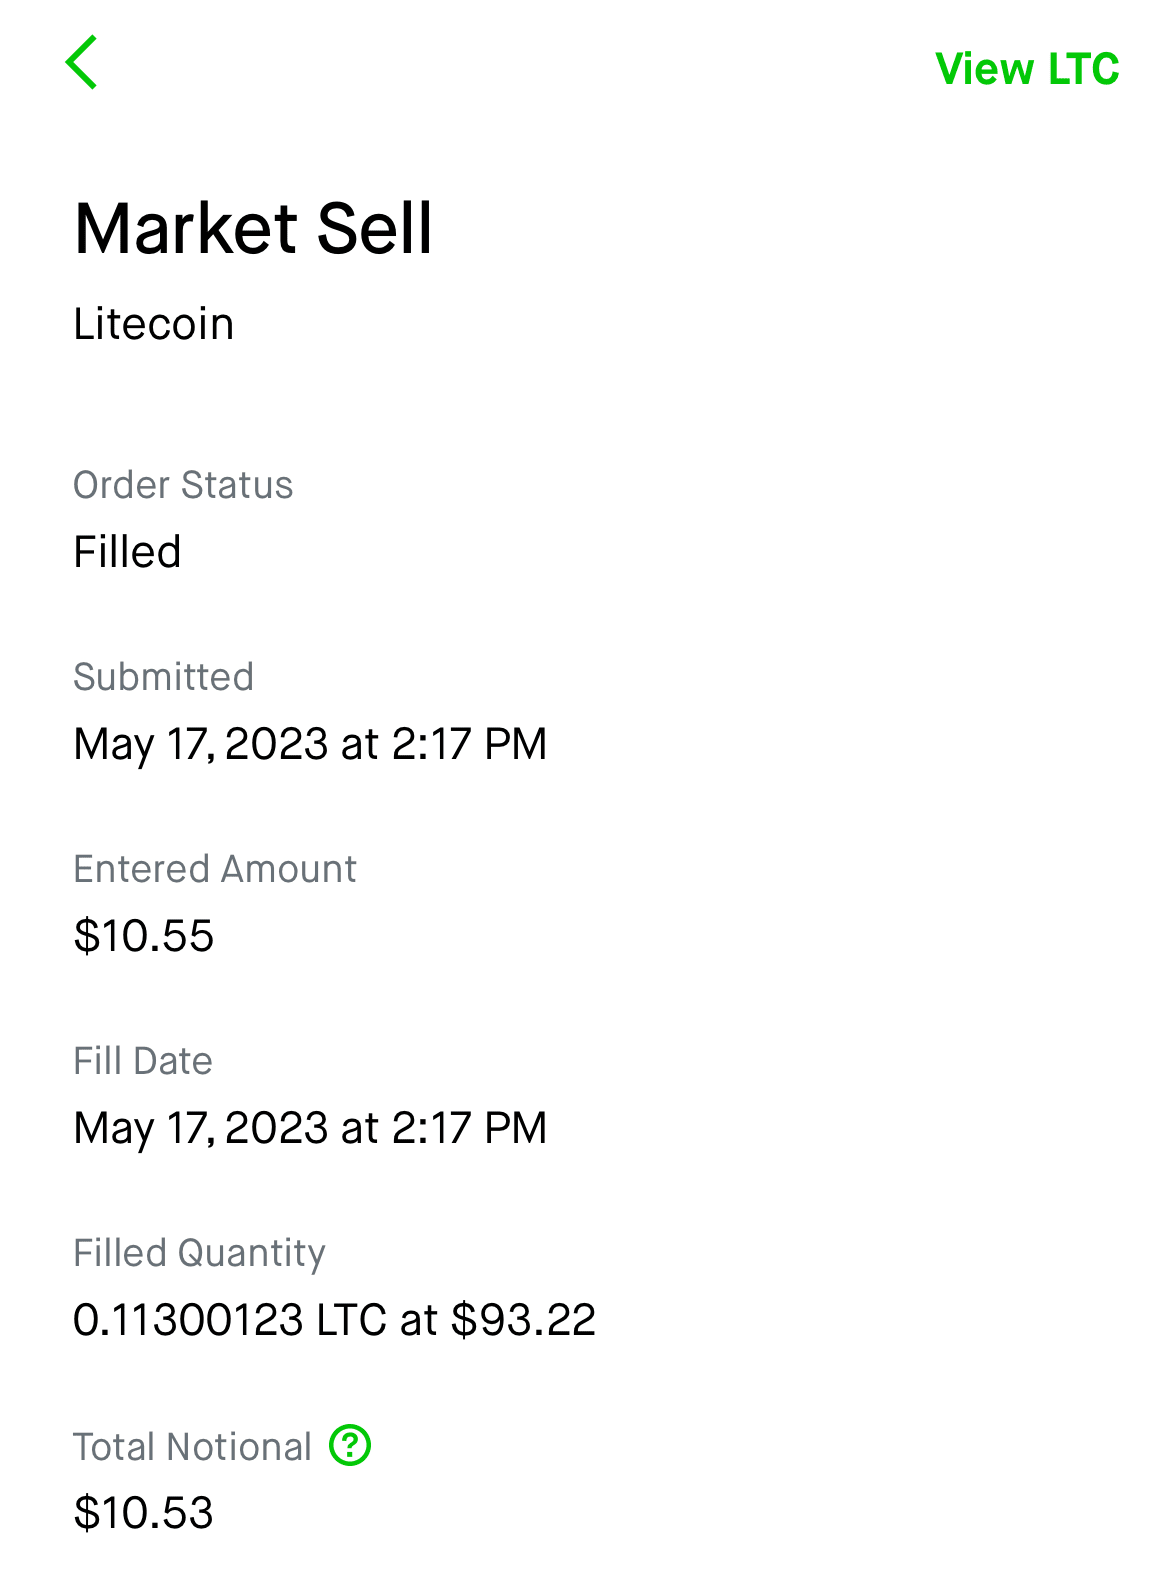The width and height of the screenshot is (1151, 1593).
Task: Tap the Filled Quantity label
Action: coord(199,1253)
